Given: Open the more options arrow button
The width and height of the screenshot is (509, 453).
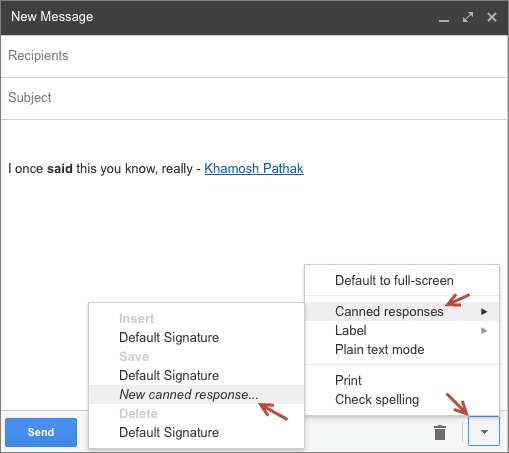Looking at the screenshot, I should [484, 431].
